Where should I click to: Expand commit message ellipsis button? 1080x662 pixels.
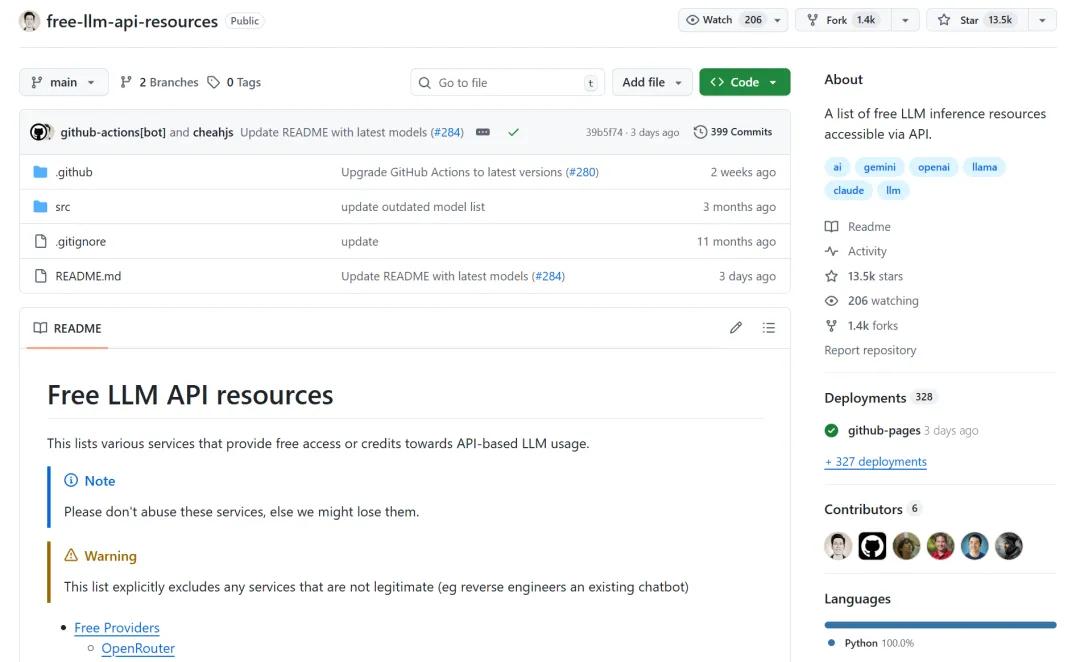(x=483, y=132)
